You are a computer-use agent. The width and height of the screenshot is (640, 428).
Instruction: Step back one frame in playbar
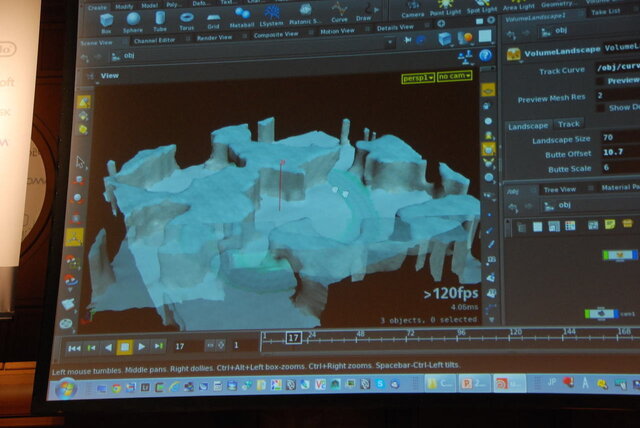(x=92, y=348)
